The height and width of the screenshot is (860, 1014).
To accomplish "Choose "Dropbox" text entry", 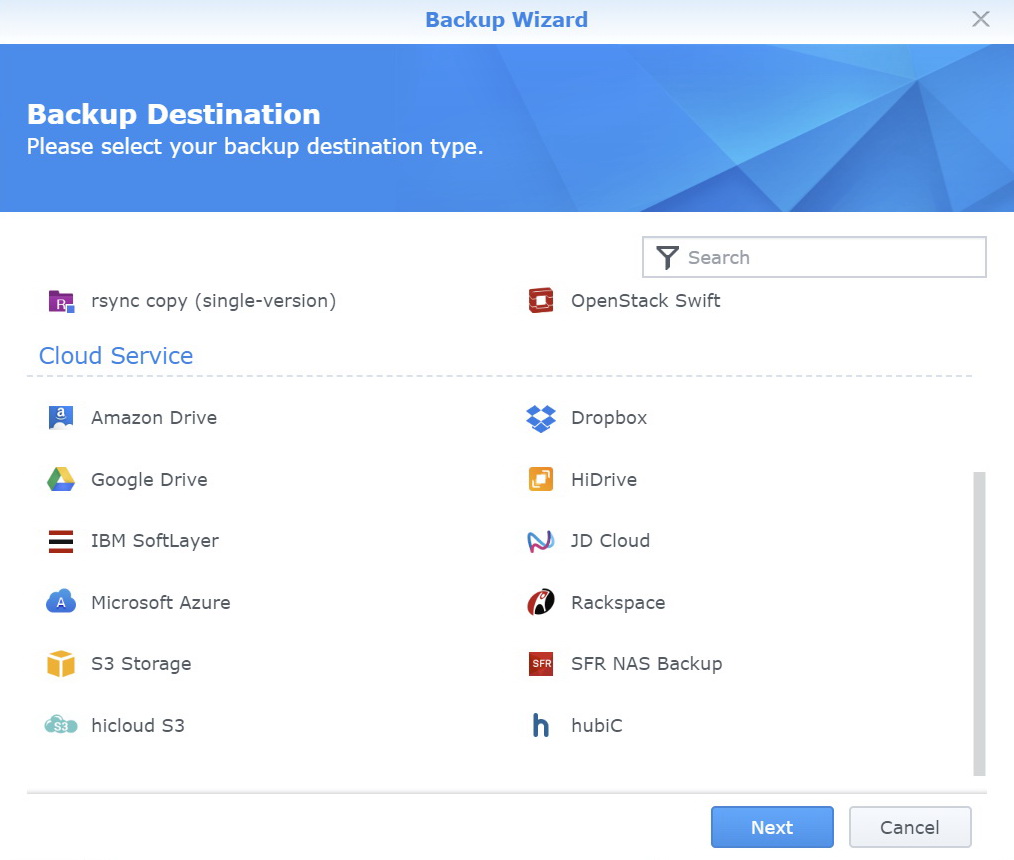I will (x=609, y=418).
